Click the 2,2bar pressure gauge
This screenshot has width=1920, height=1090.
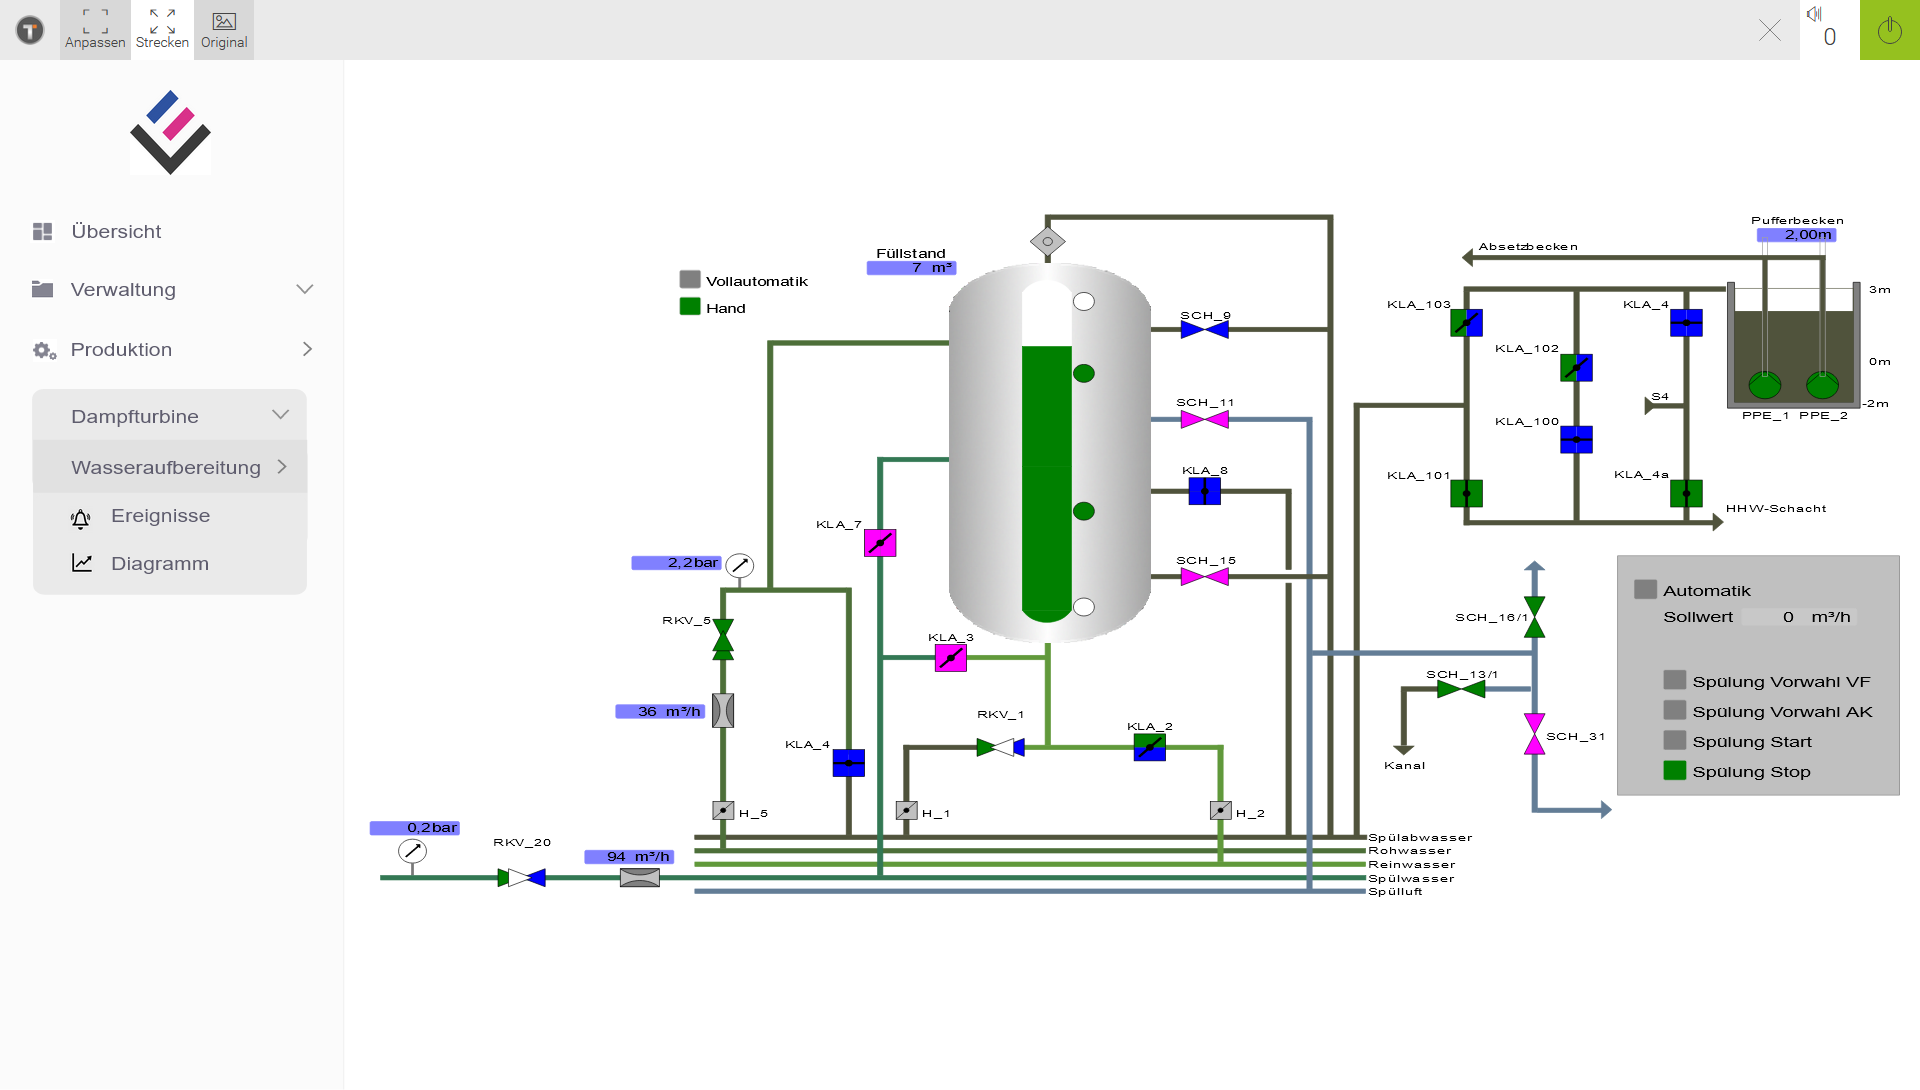(739, 566)
